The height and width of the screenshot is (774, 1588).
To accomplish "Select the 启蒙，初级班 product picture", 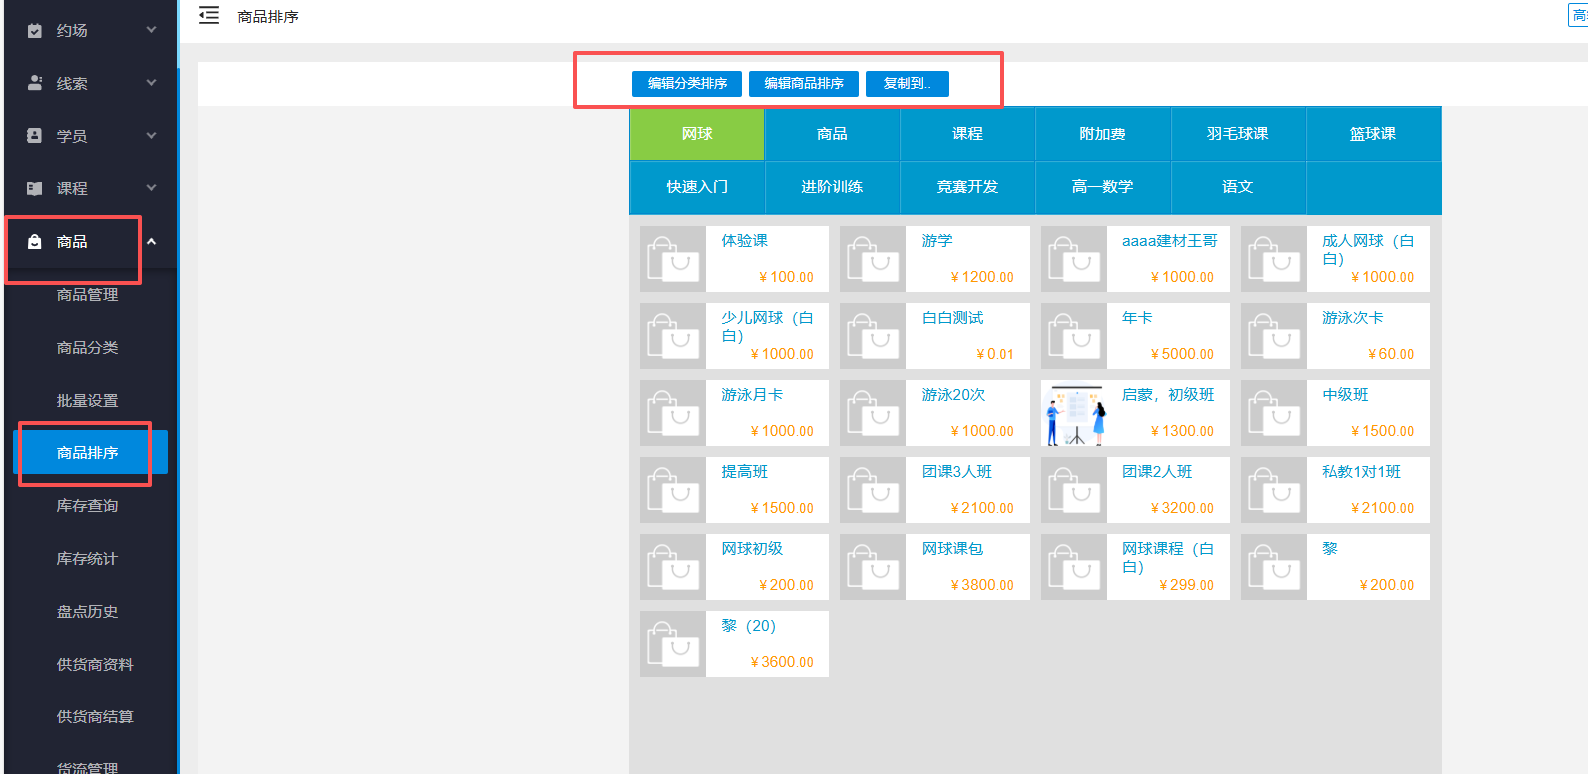I will (x=1074, y=413).
